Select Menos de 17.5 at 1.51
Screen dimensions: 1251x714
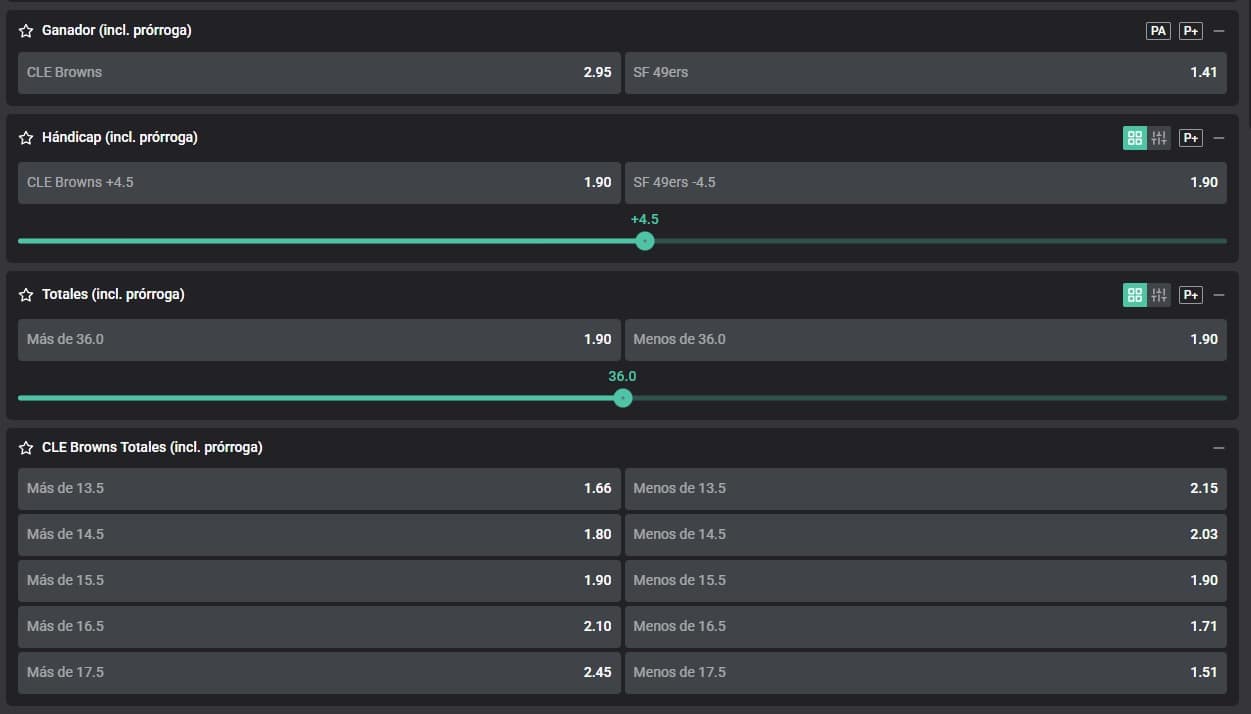tap(925, 673)
